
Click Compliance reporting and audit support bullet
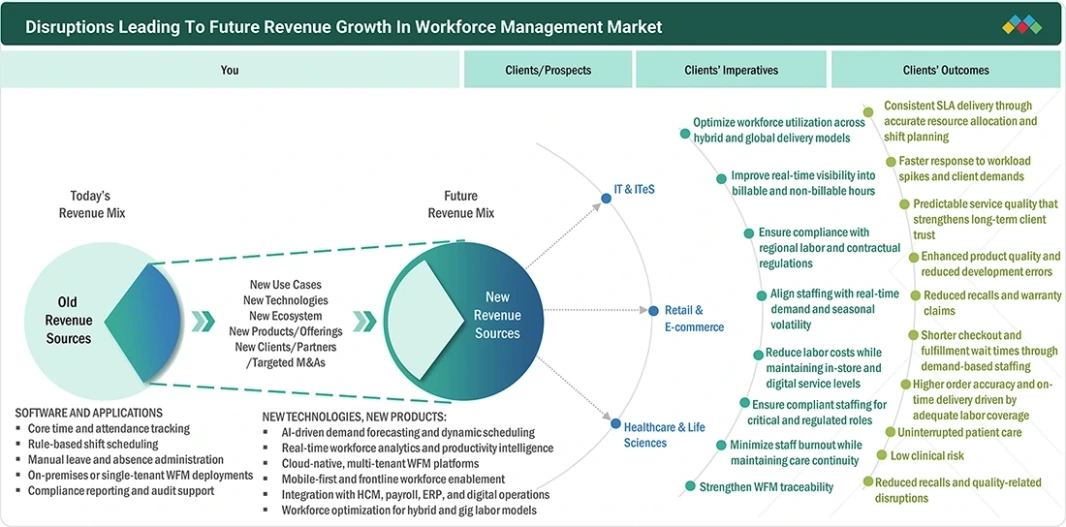pos(122,490)
